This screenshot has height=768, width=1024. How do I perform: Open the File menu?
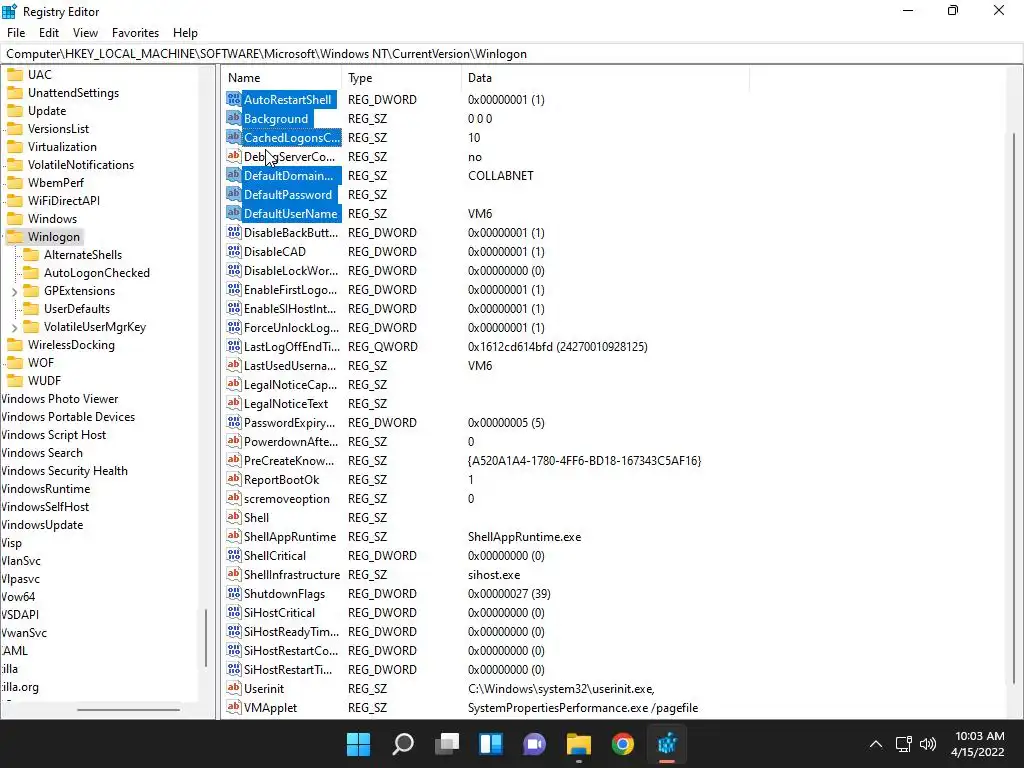(16, 33)
